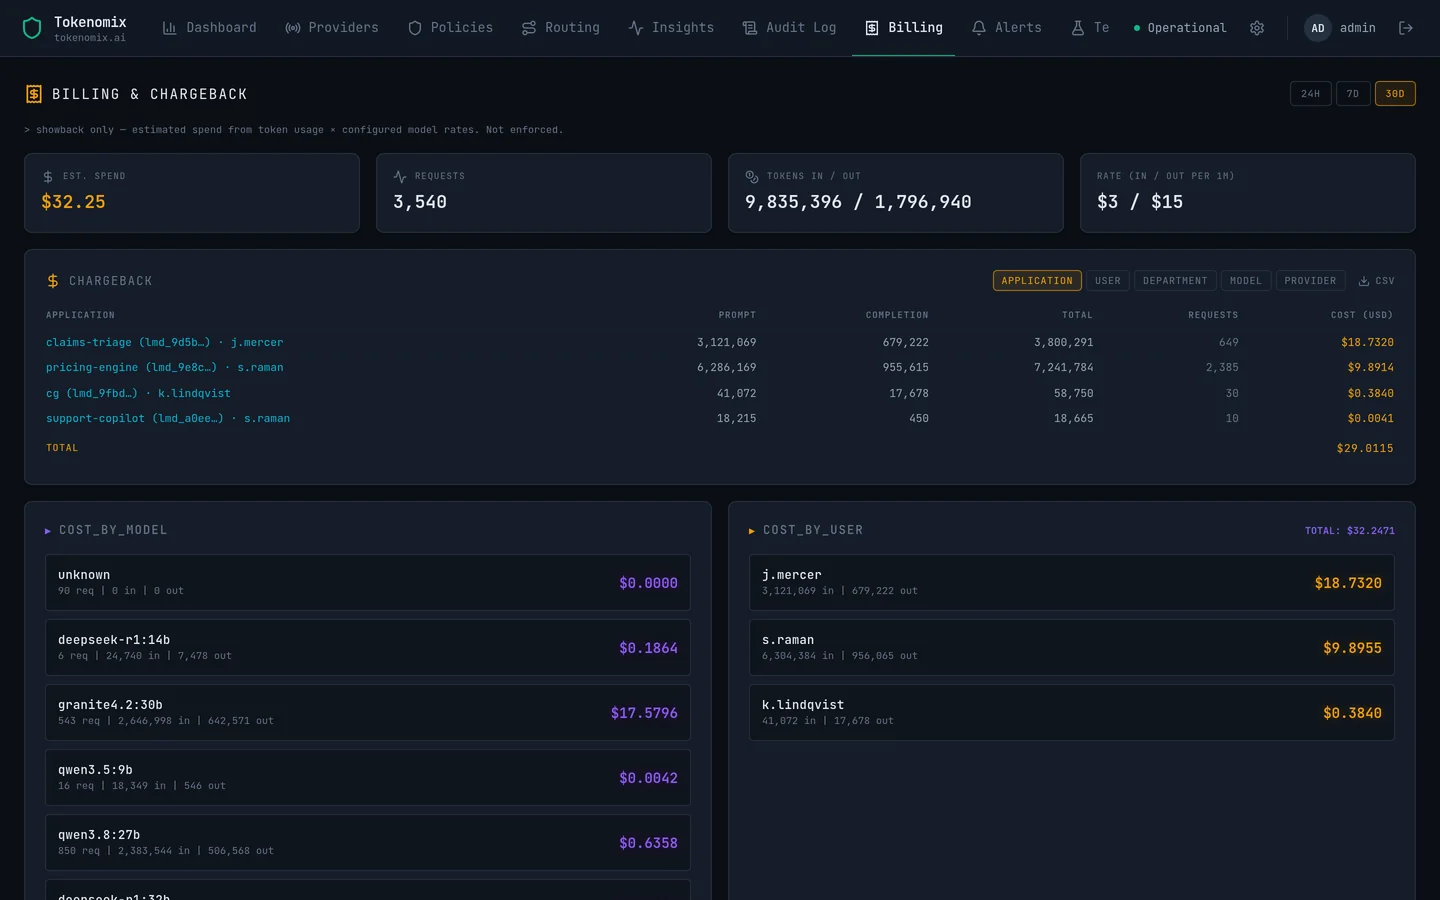Collapse the COST_BY_MODEL section triangle

tap(48, 531)
